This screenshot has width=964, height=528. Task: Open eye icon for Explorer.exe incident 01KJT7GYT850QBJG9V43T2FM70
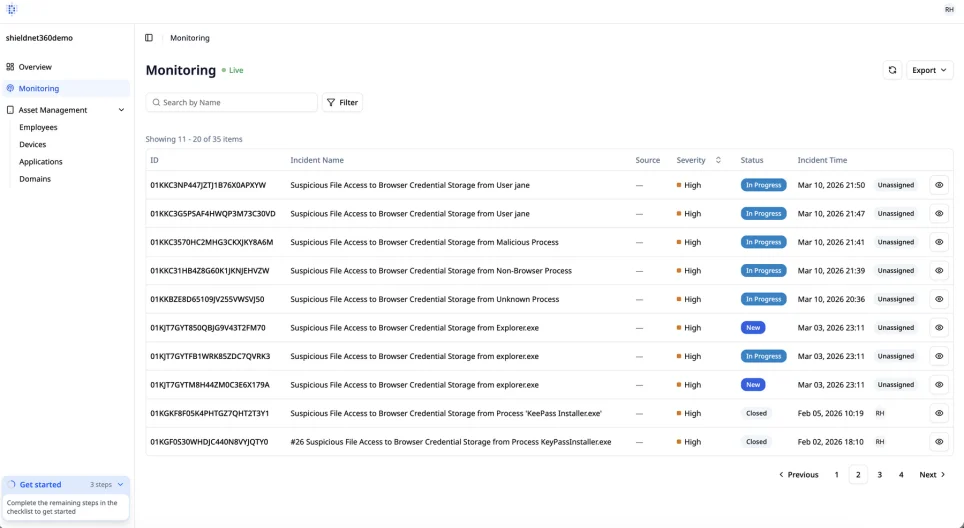[939, 328]
